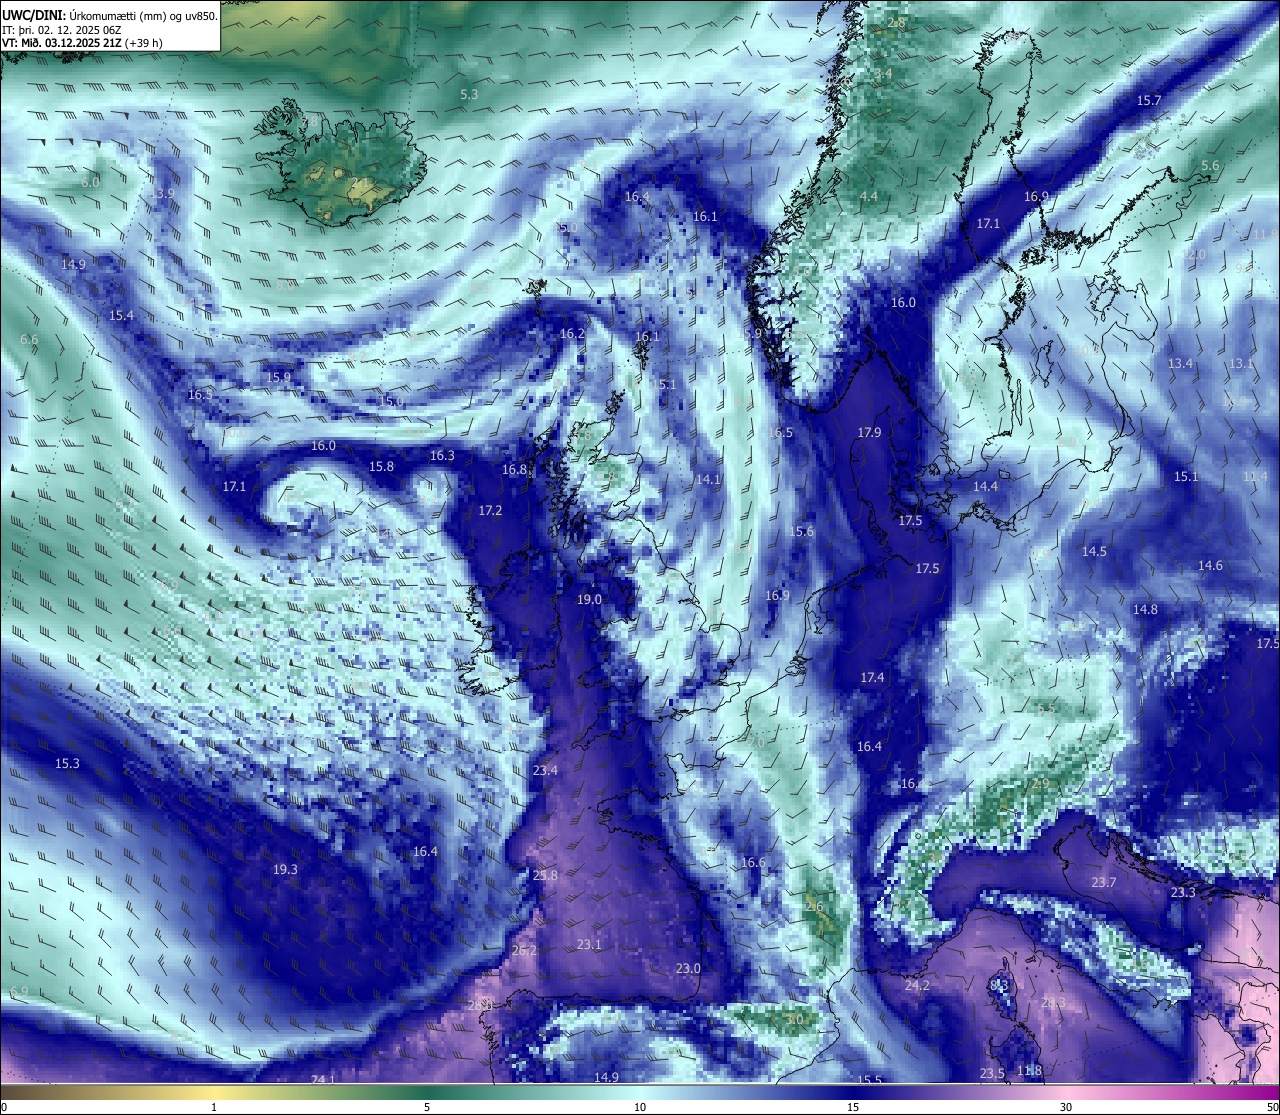The image size is (1280, 1115).
Task: Click the map value label "16.6"
Action: click(753, 863)
